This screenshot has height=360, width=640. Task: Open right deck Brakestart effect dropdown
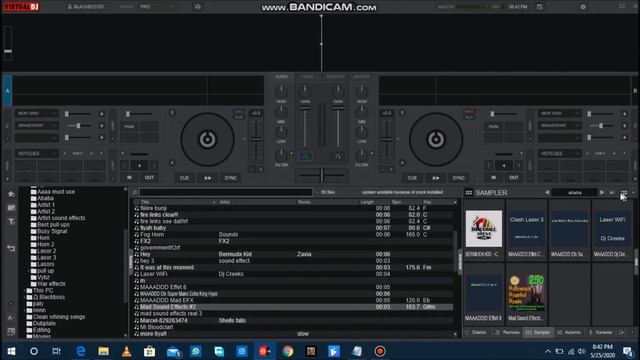point(559,125)
